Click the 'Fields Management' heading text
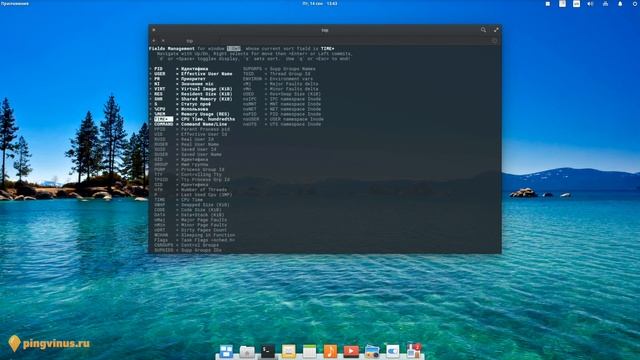 point(172,49)
